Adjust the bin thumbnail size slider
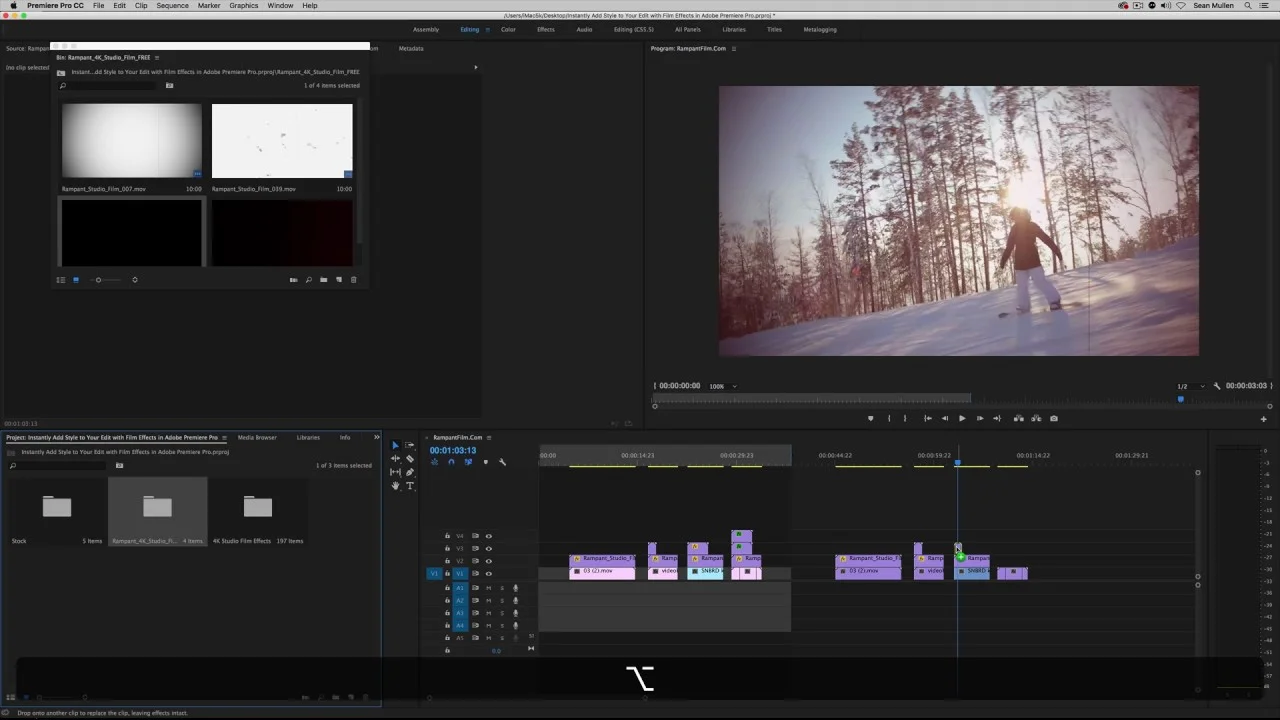The width and height of the screenshot is (1280, 720). click(x=98, y=280)
